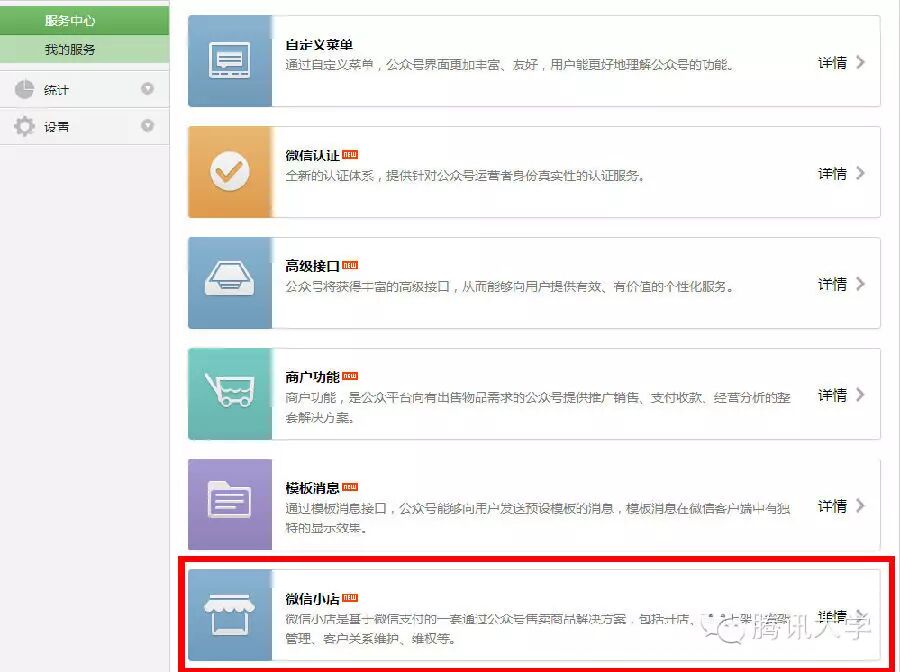Click chevron arrow on 高级接口 row
Screen dimensions: 900x672
click(860, 283)
